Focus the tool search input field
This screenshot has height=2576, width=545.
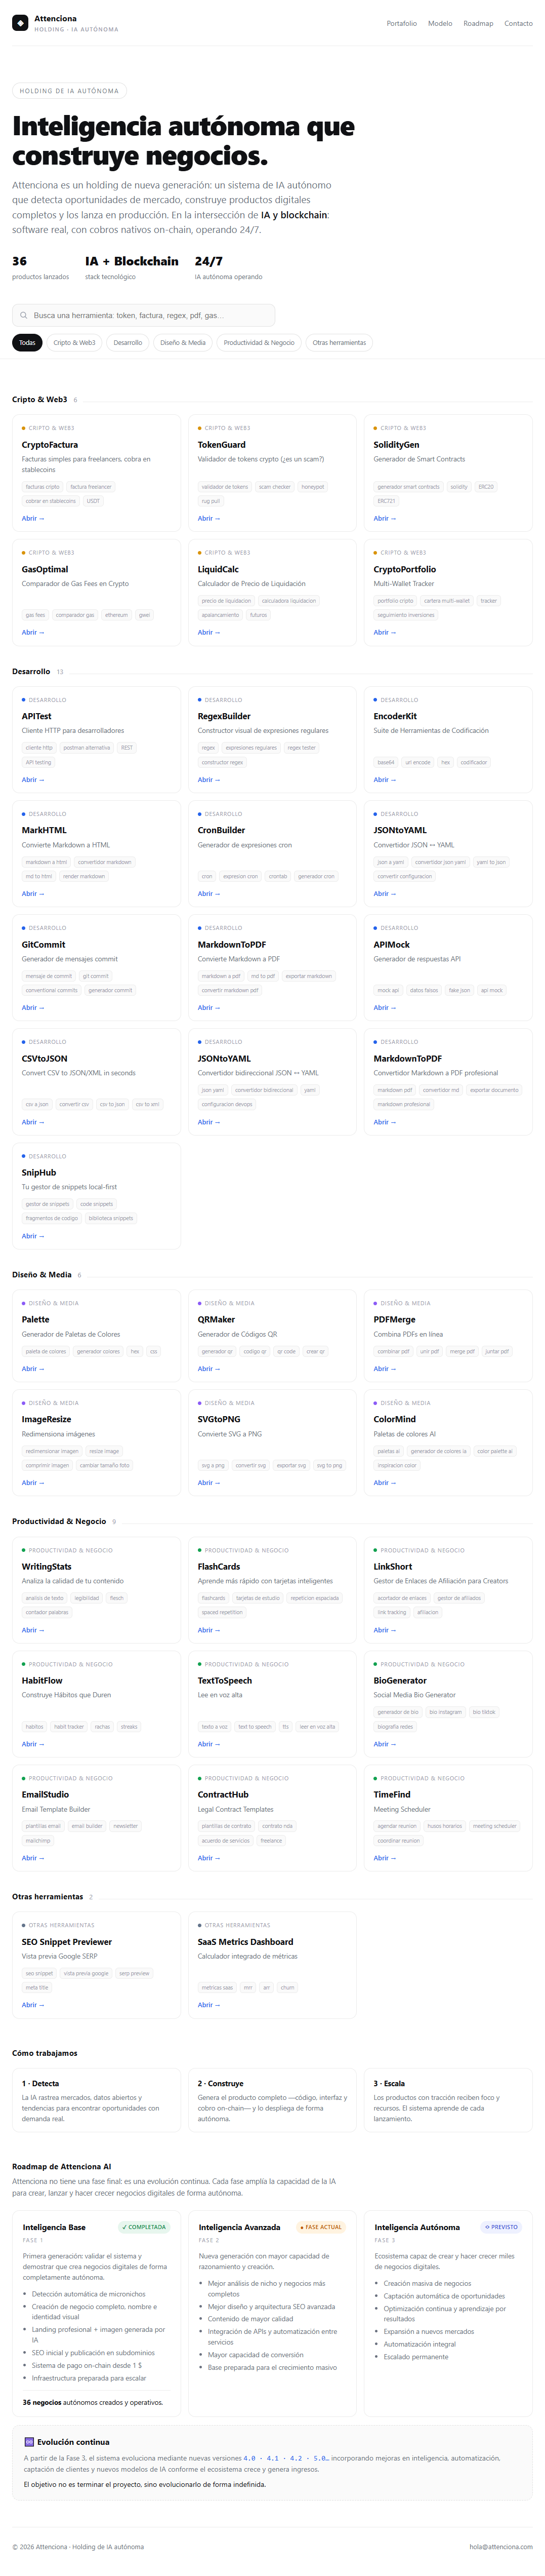143,315
